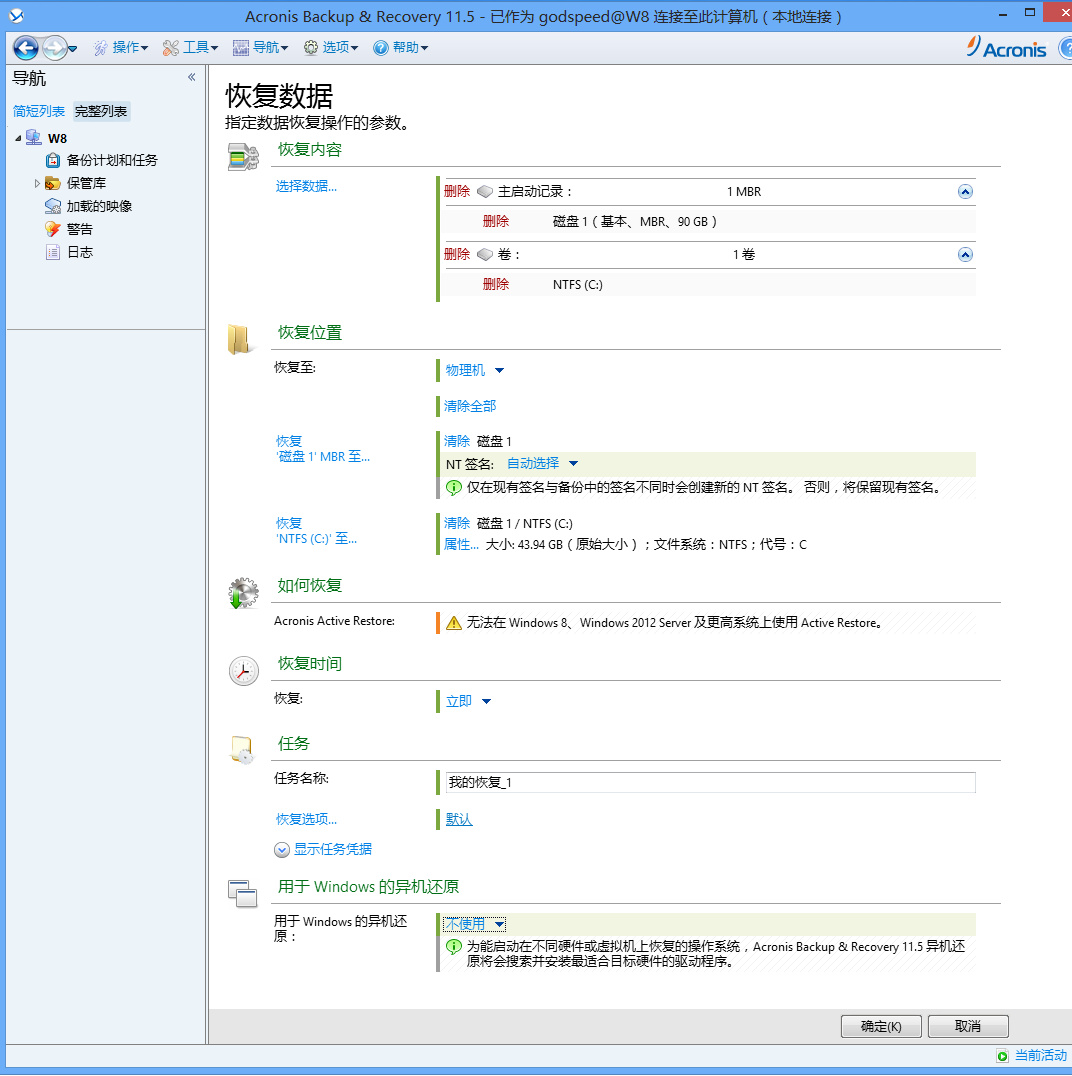Clear the 磁盘 1 / NTFS (C:) destination
Screen dimensions: 1072x1076
456,524
